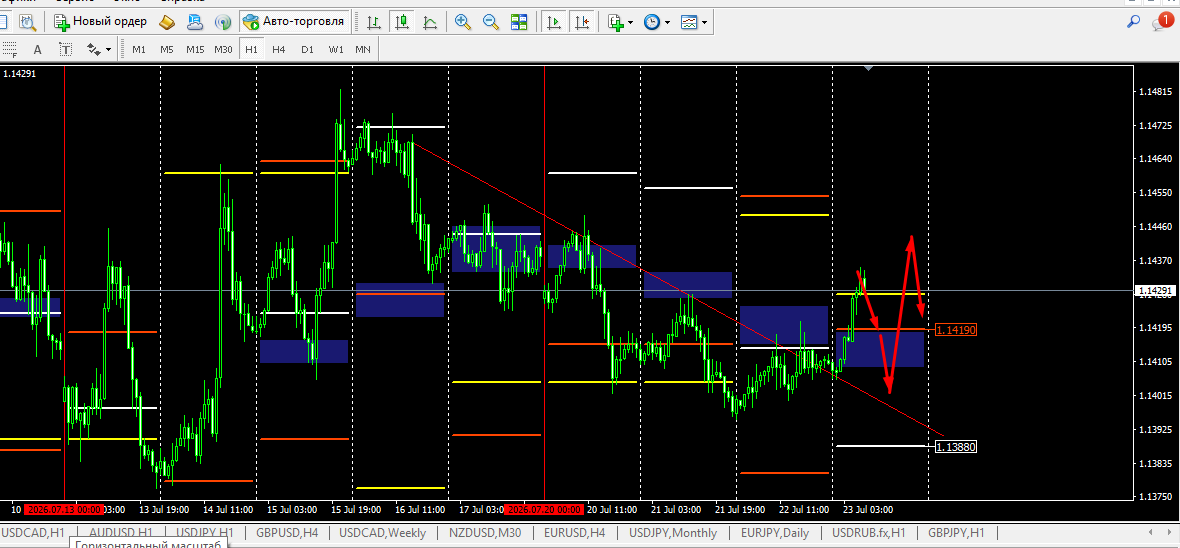Click the 2026.07.20 00:00 date marker

[x=544, y=510]
